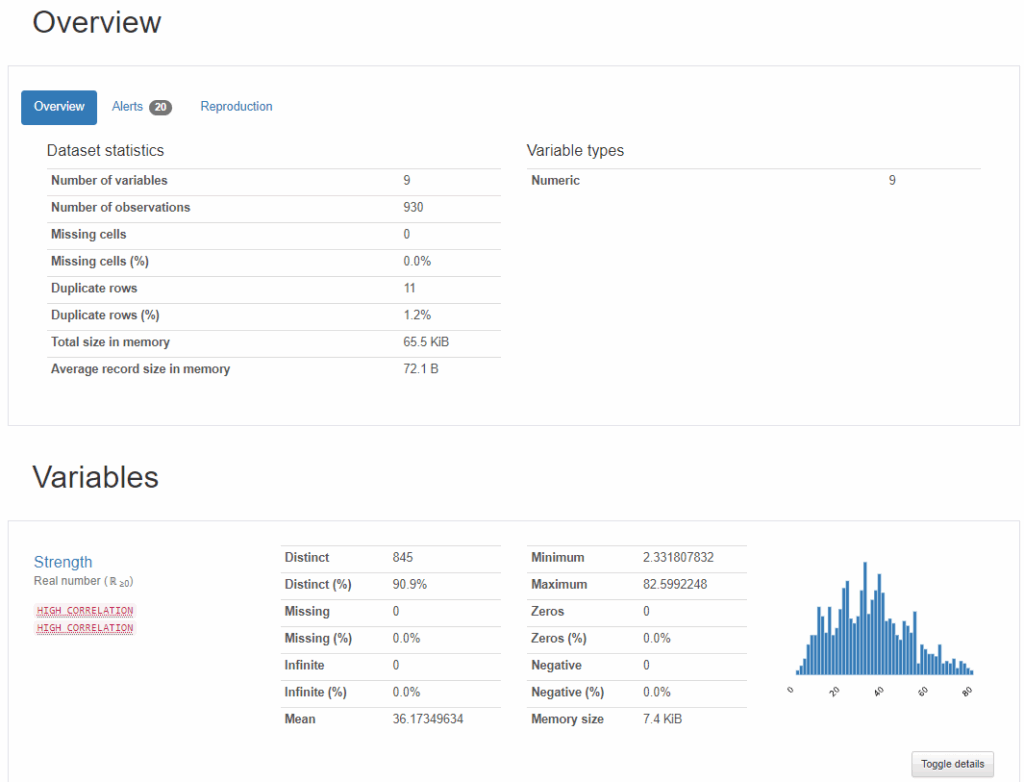The height and width of the screenshot is (782, 1024).
Task: Open the Strength variable link
Action: tap(63, 562)
